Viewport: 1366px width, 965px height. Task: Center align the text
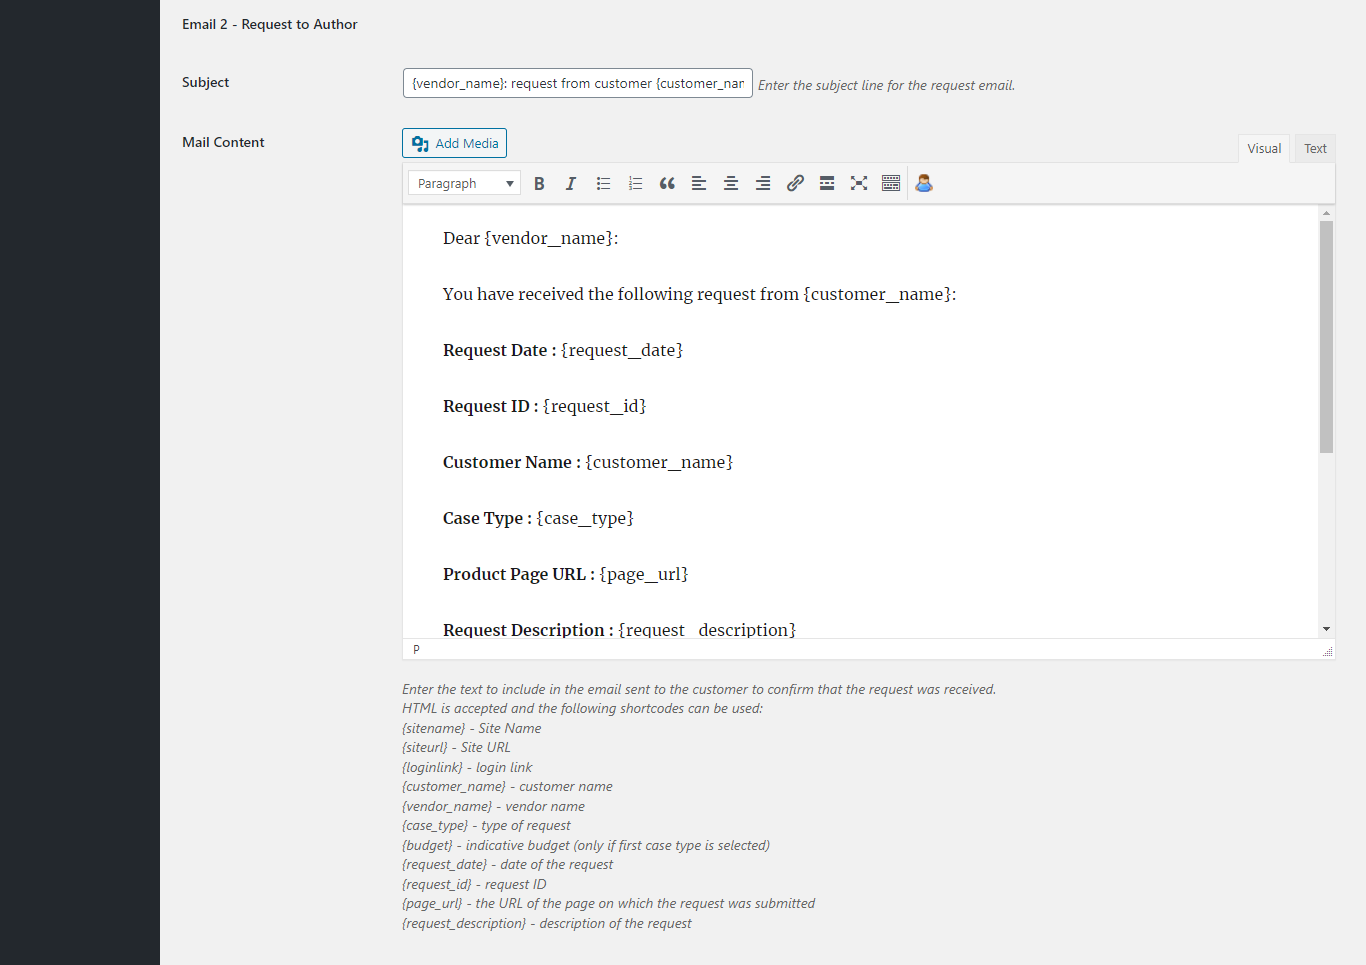(731, 184)
